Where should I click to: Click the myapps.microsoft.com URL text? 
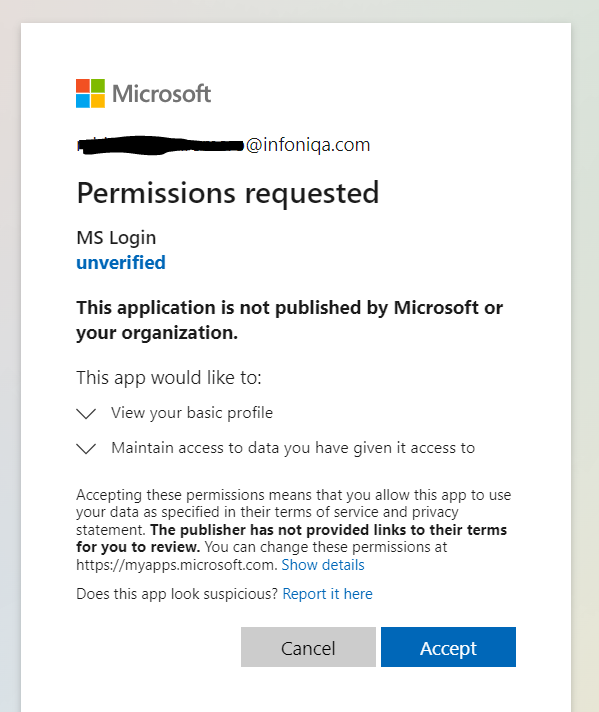coord(177,565)
